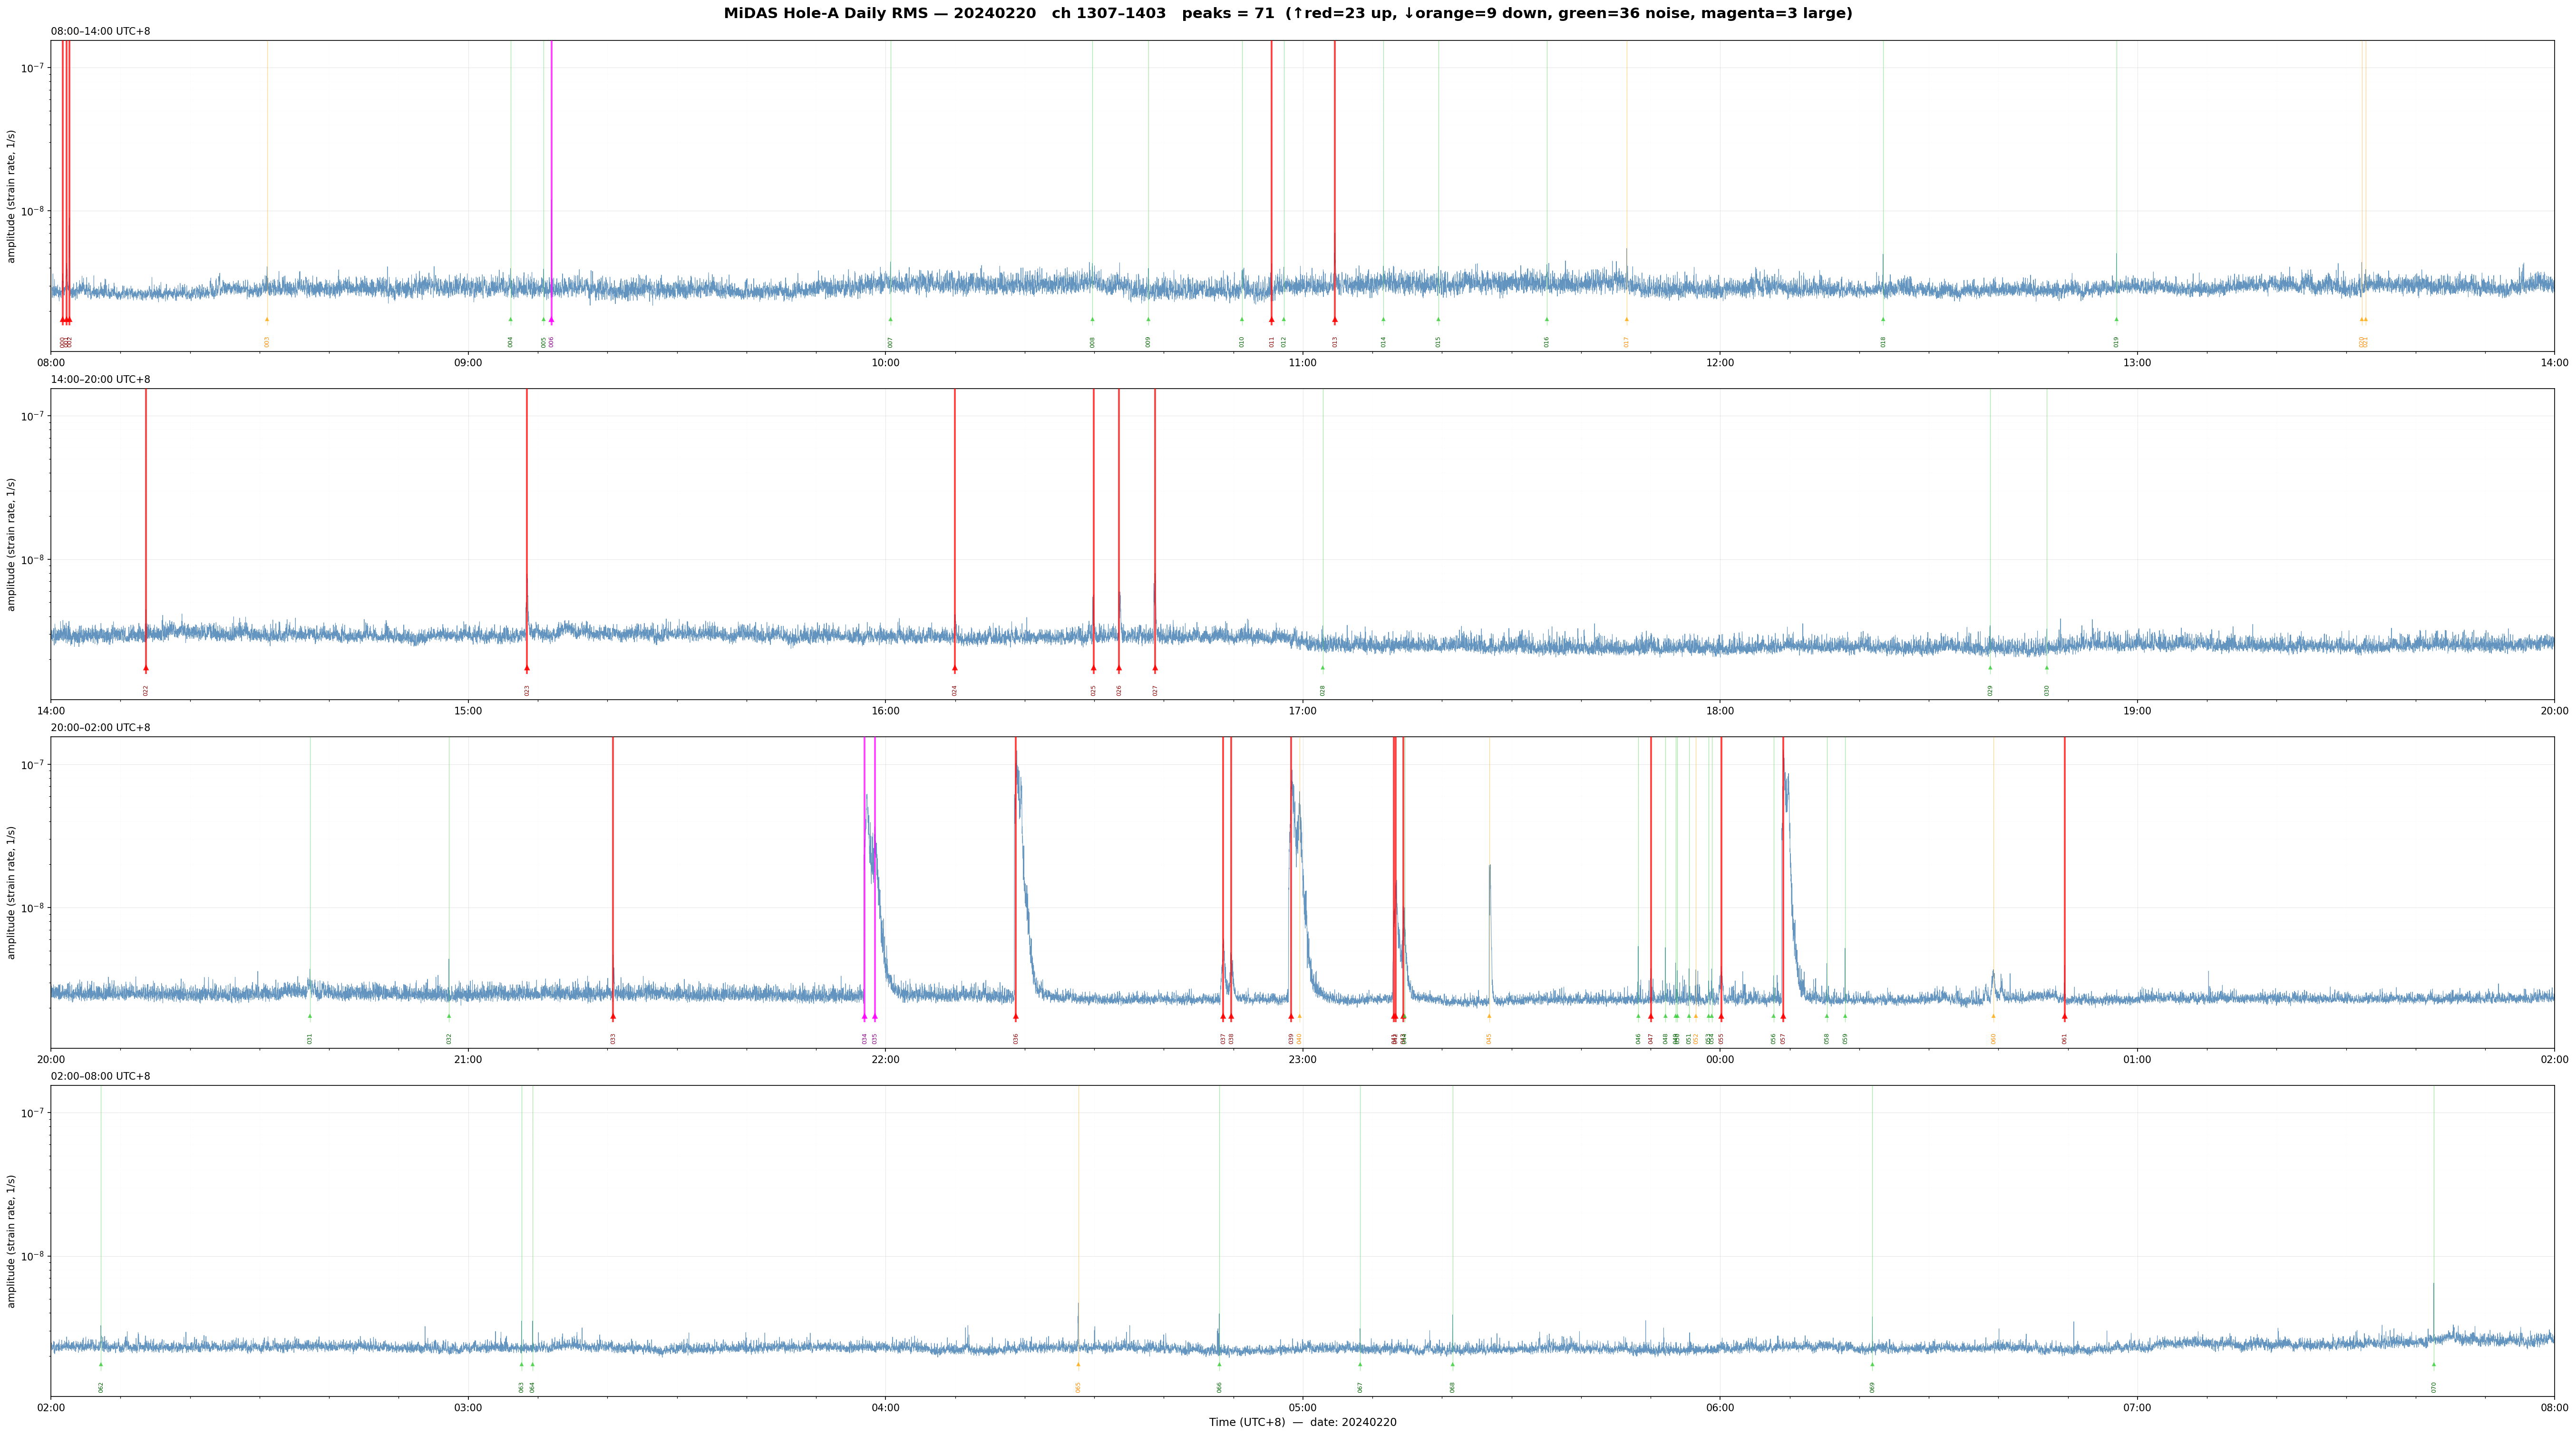The height and width of the screenshot is (1435, 2576).
Task: Select the 13:00 x-axis tick label
Action: click(x=2137, y=363)
